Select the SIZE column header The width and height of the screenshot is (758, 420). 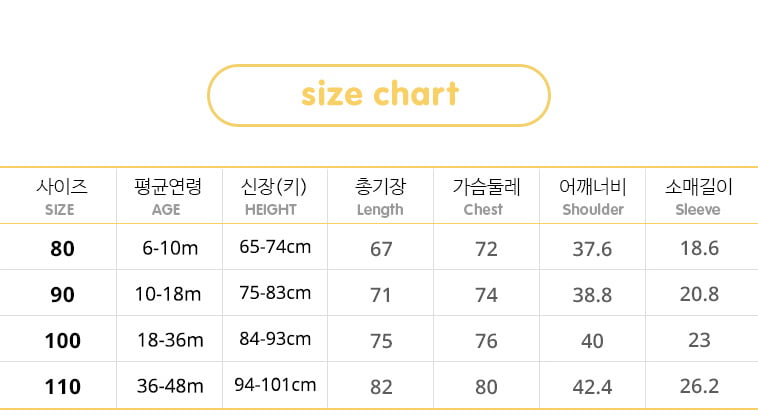61,197
